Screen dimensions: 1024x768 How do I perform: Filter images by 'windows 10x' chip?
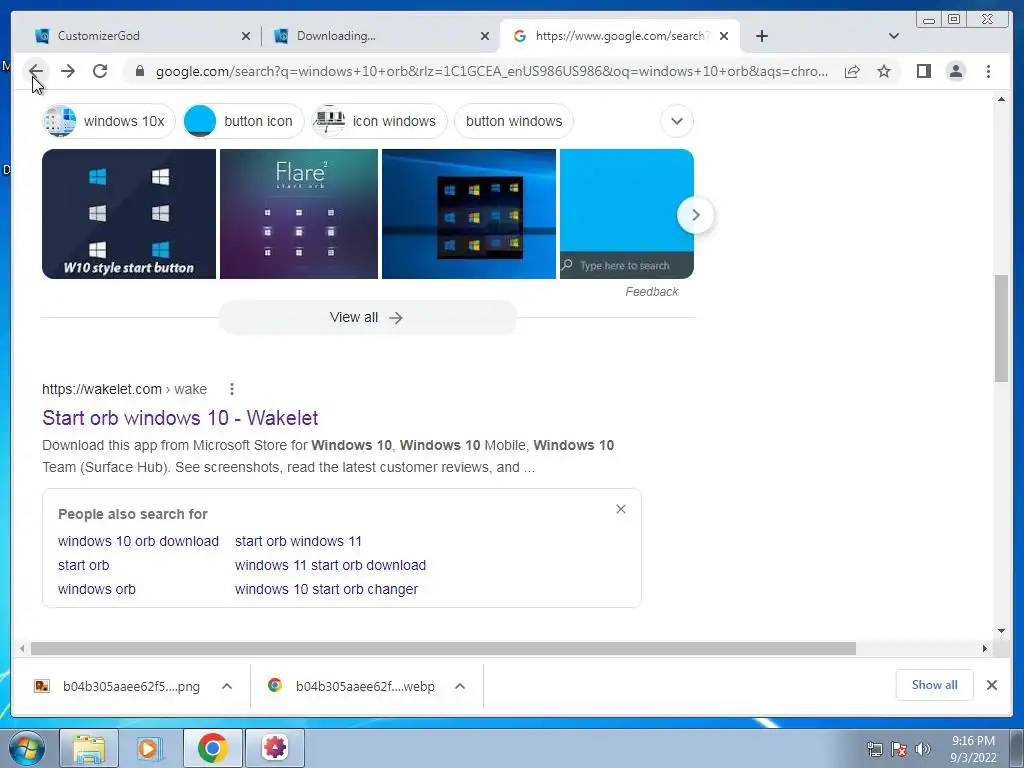(109, 121)
